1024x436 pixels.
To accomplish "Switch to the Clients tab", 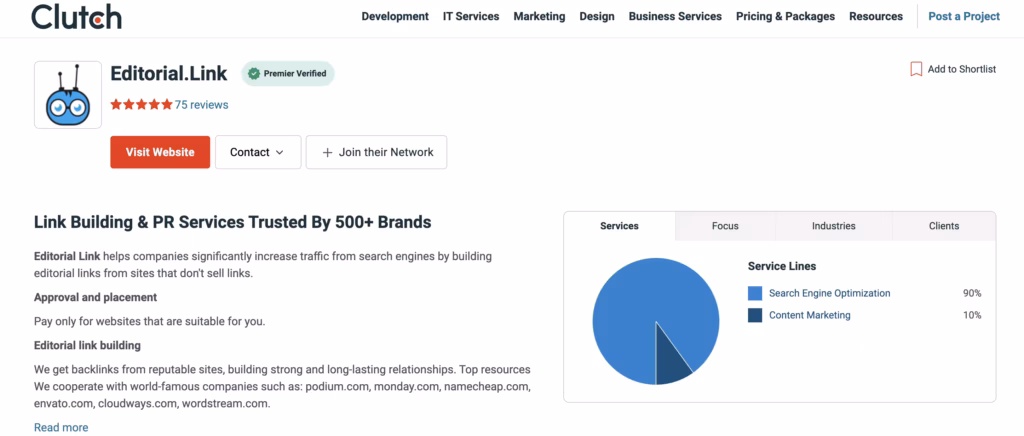I will pyautogui.click(x=944, y=226).
